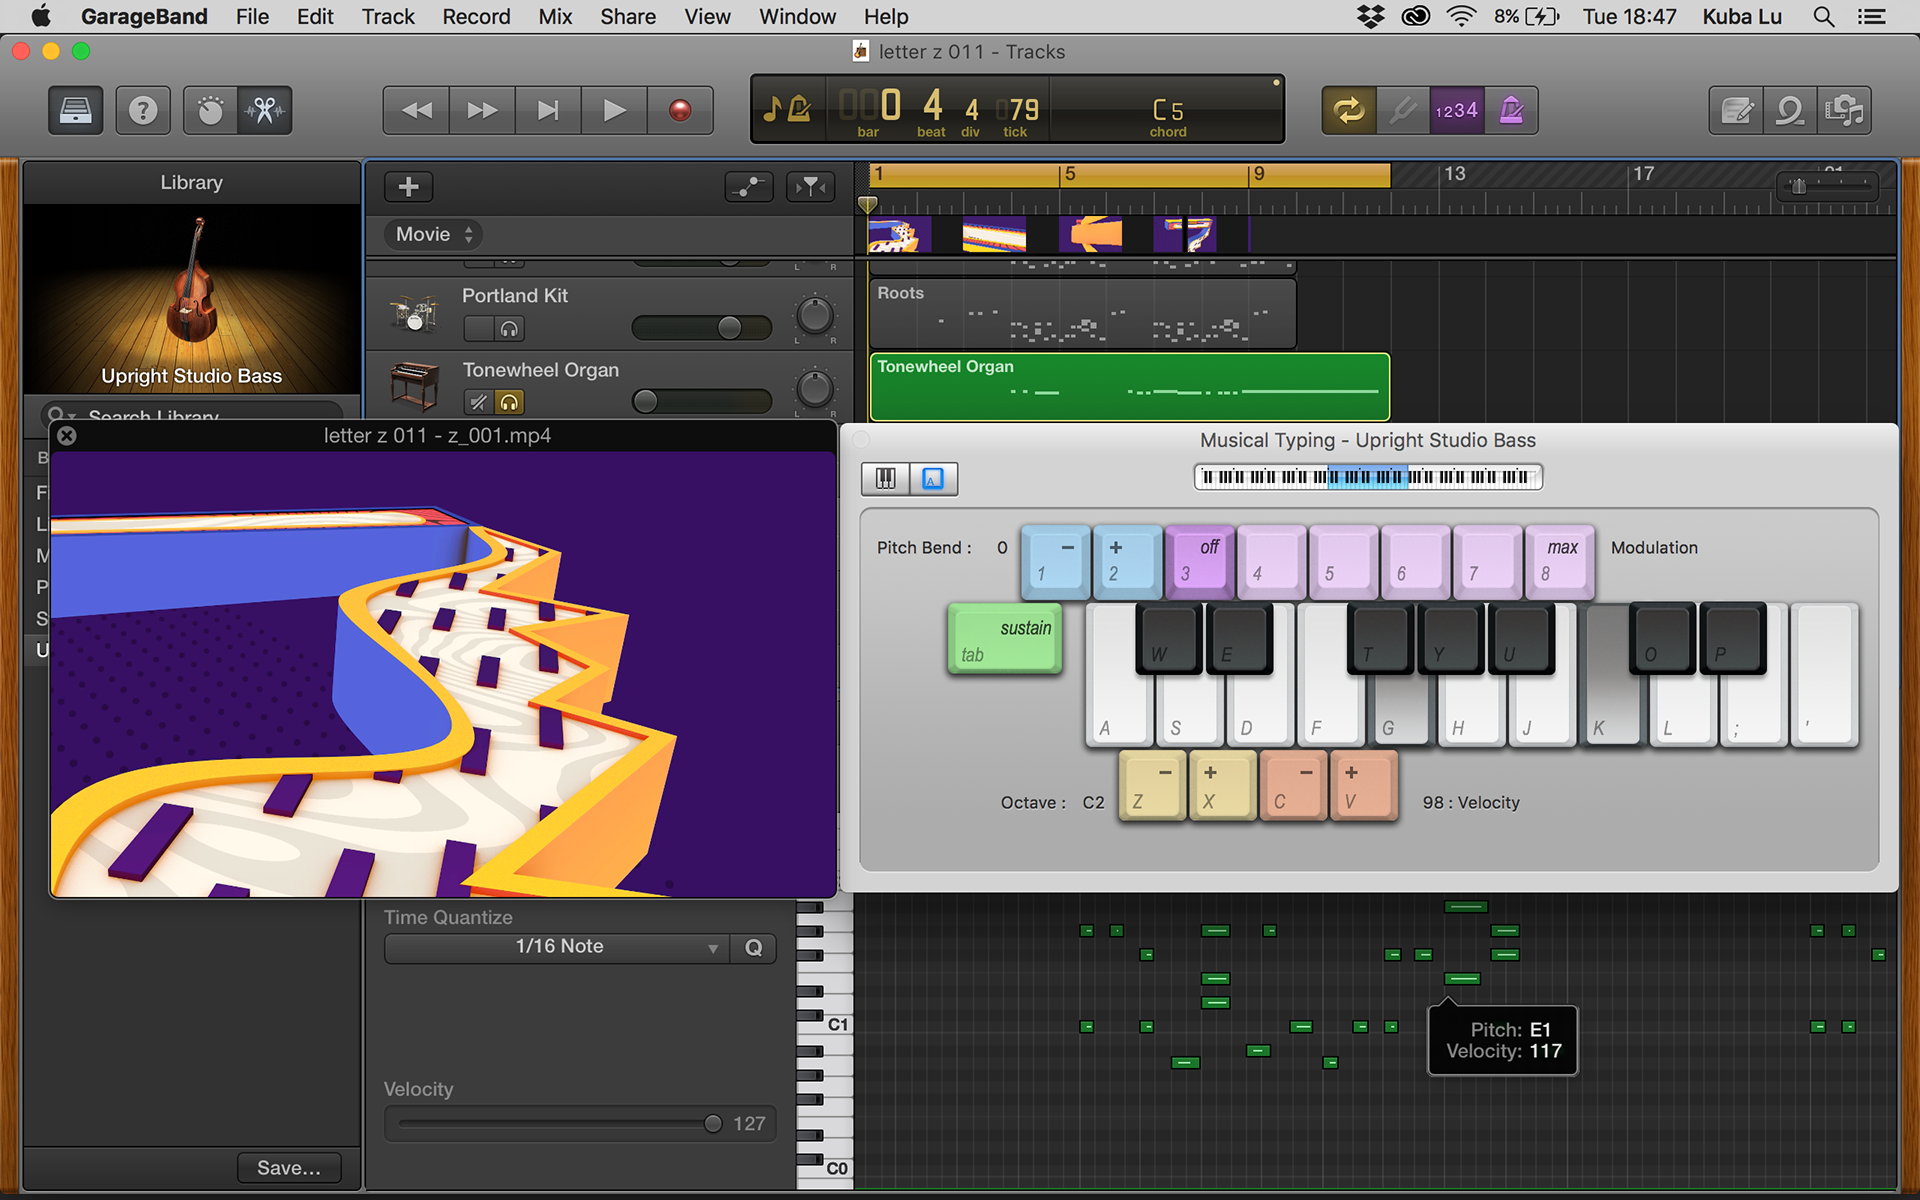Click the Fast Forward button
This screenshot has height=1200, width=1920.
tap(482, 110)
